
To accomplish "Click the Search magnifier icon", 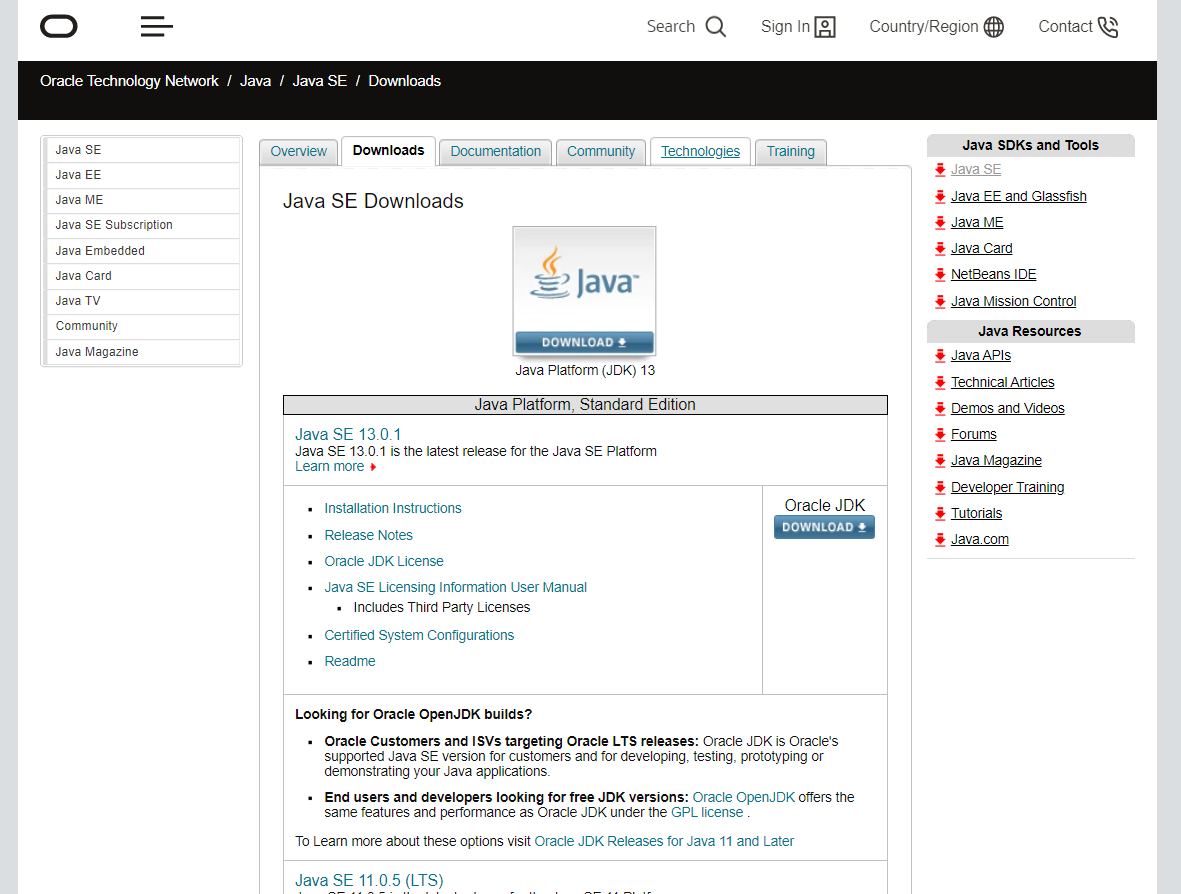I will (x=716, y=27).
